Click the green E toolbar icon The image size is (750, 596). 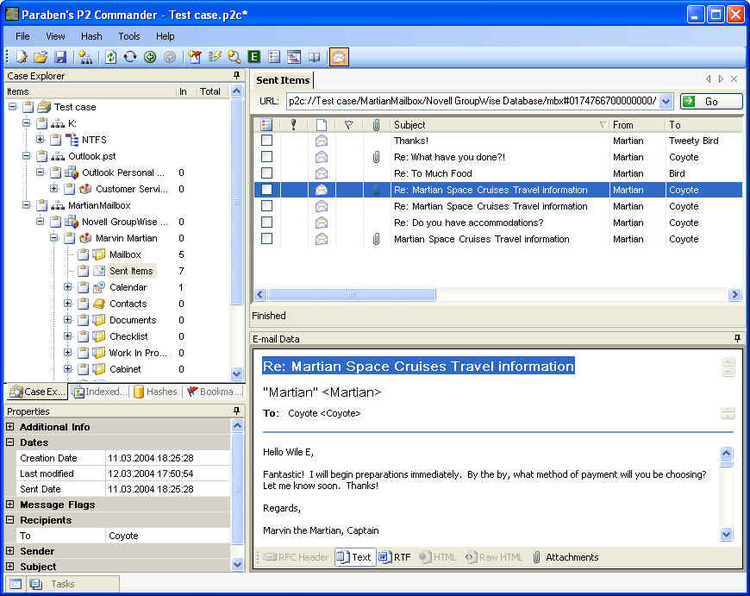254,57
